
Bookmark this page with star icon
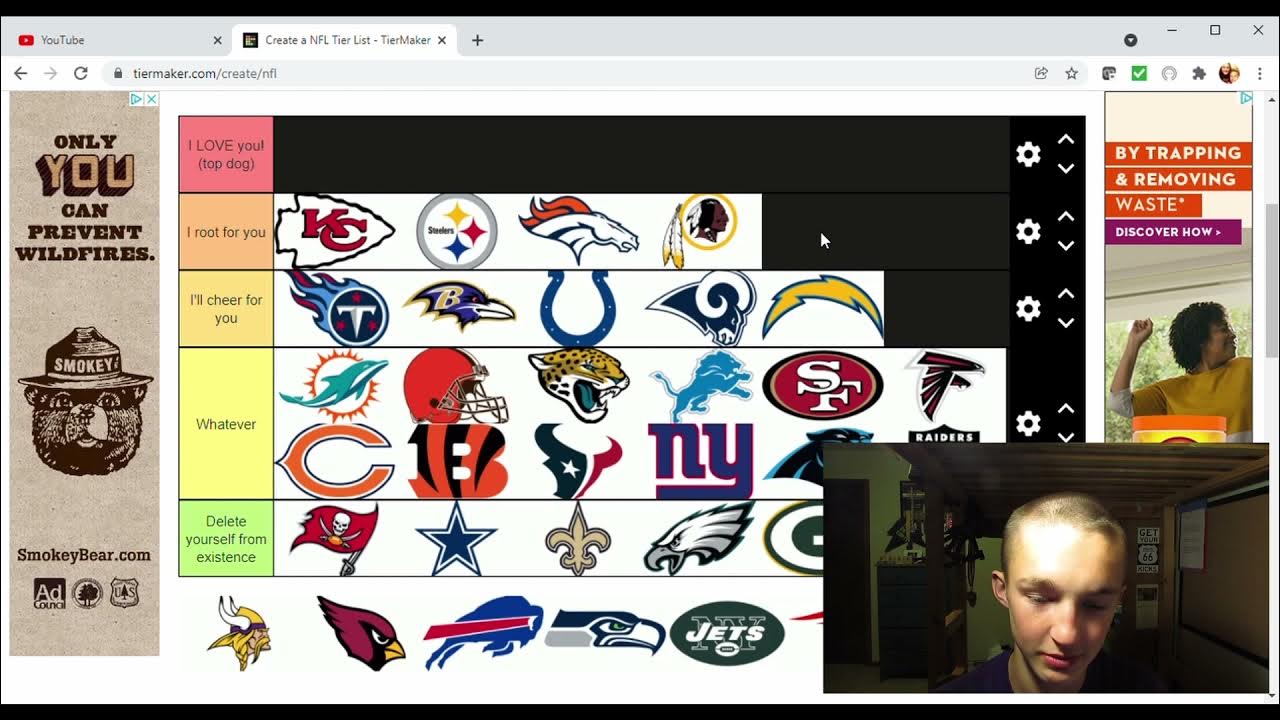click(x=1071, y=73)
